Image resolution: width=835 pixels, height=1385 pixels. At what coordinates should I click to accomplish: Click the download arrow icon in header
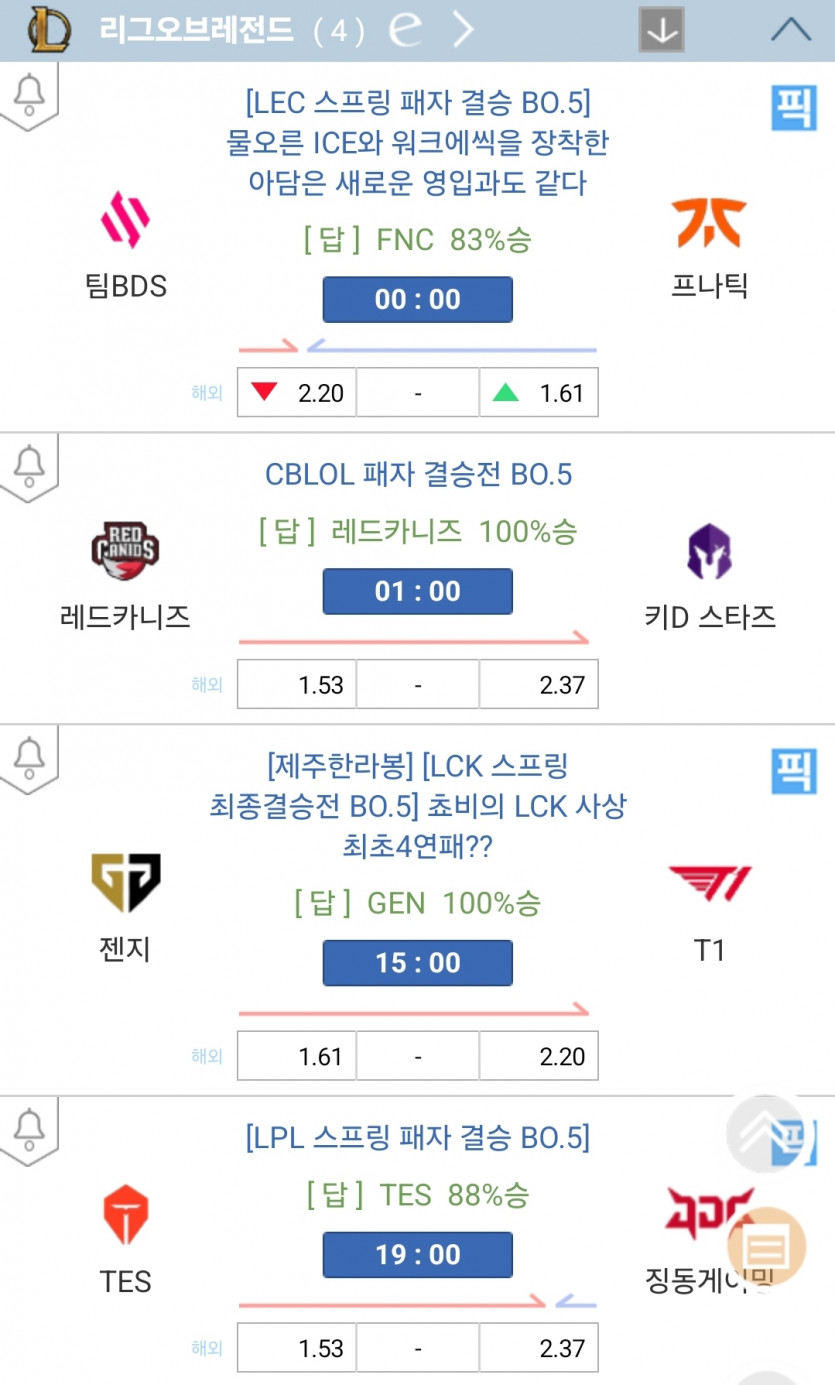(x=661, y=30)
